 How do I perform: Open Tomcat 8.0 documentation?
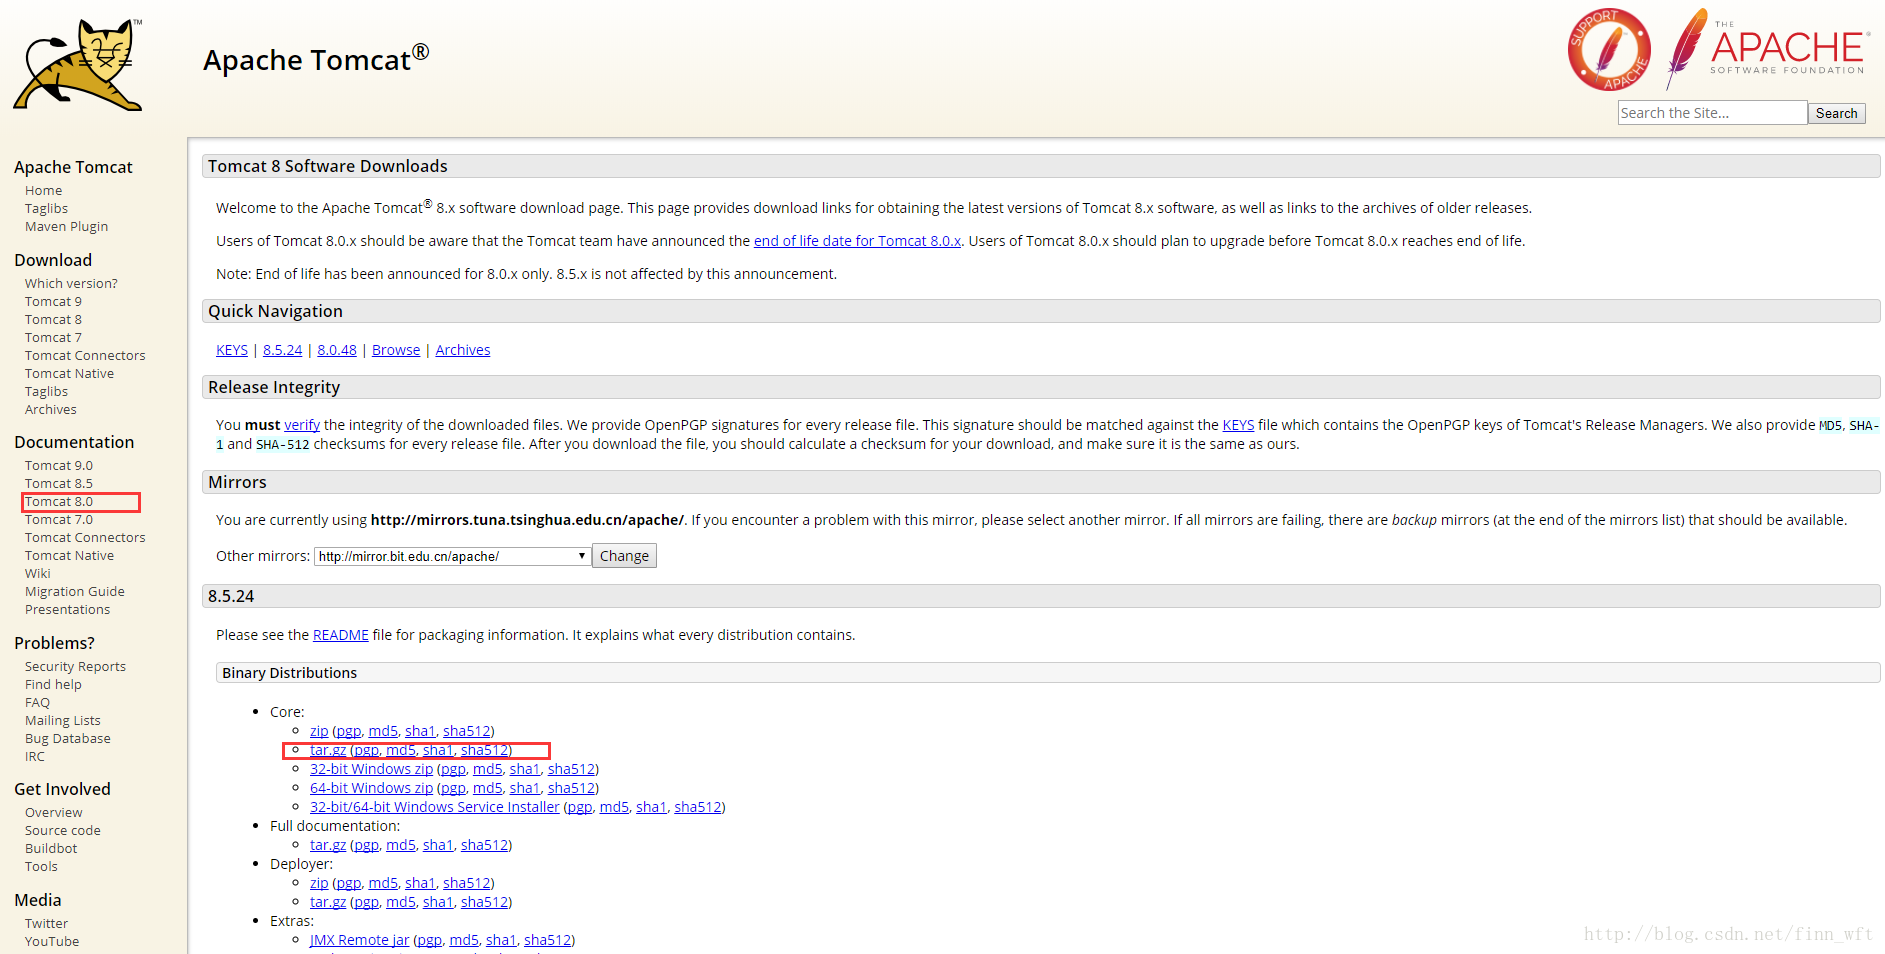58,502
